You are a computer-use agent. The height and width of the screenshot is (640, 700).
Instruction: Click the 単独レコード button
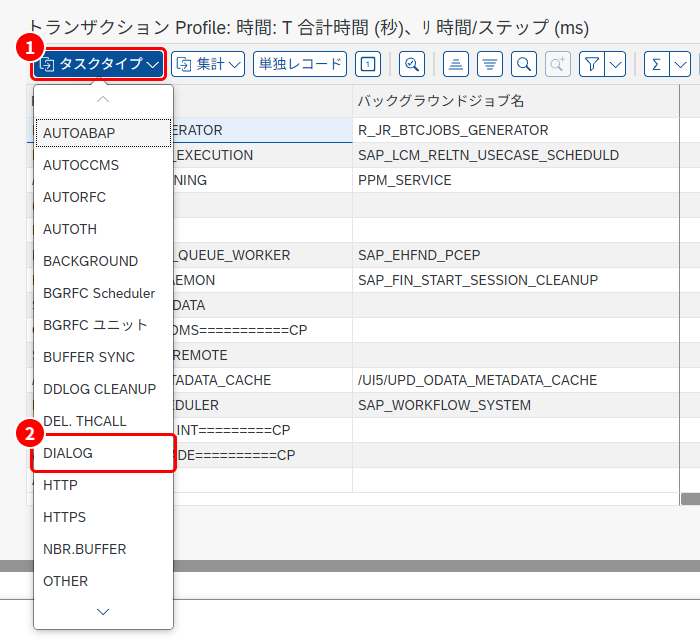(300, 64)
